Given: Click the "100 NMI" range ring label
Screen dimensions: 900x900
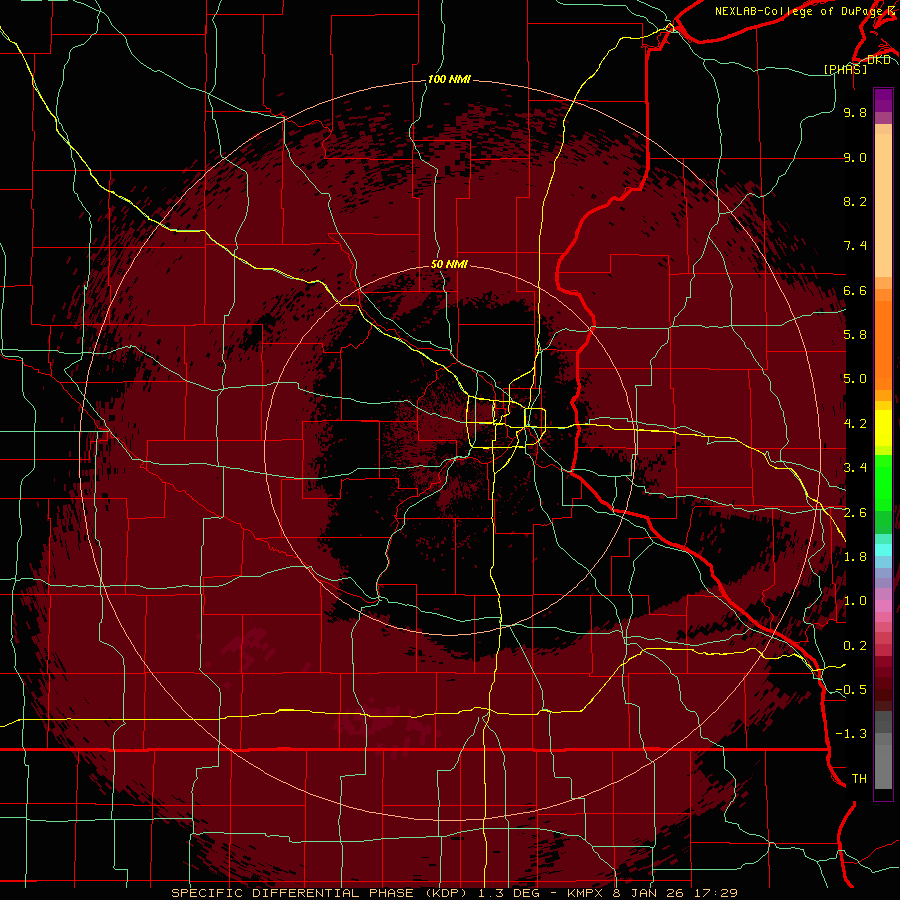Looking at the screenshot, I should (x=449, y=79).
